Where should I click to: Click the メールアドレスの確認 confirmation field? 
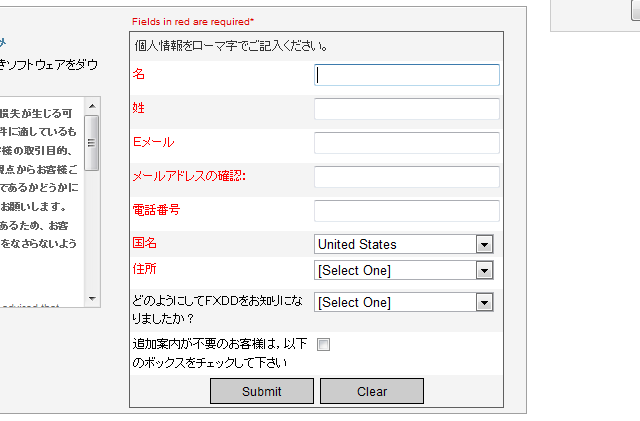pyautogui.click(x=406, y=177)
